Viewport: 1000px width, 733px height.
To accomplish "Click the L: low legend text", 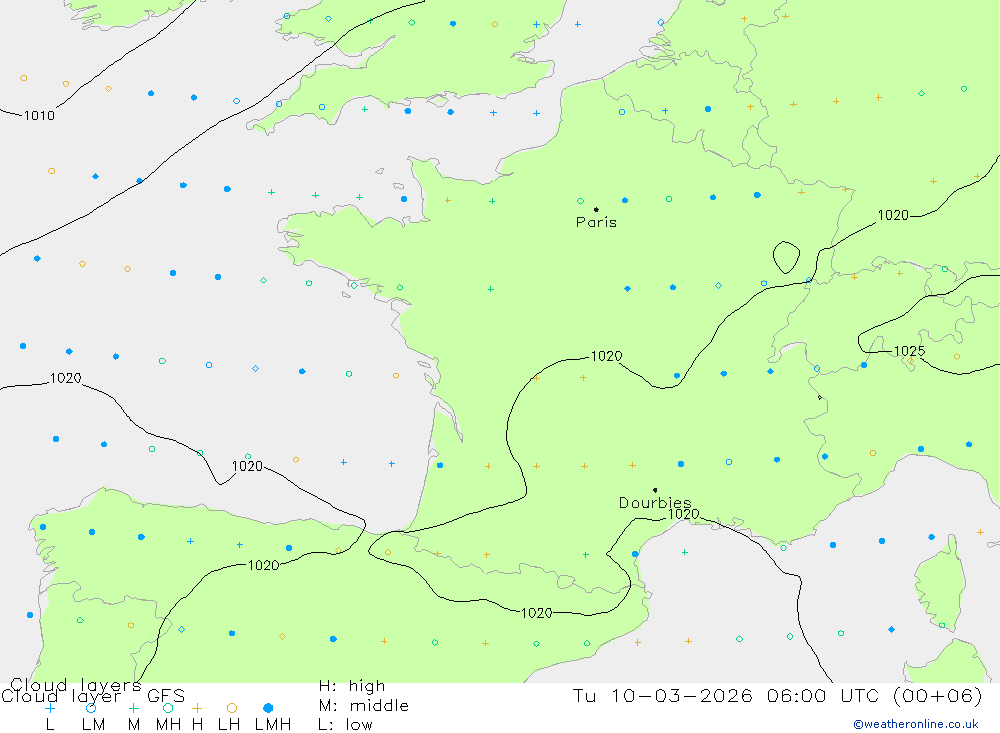I will pyautogui.click(x=345, y=725).
